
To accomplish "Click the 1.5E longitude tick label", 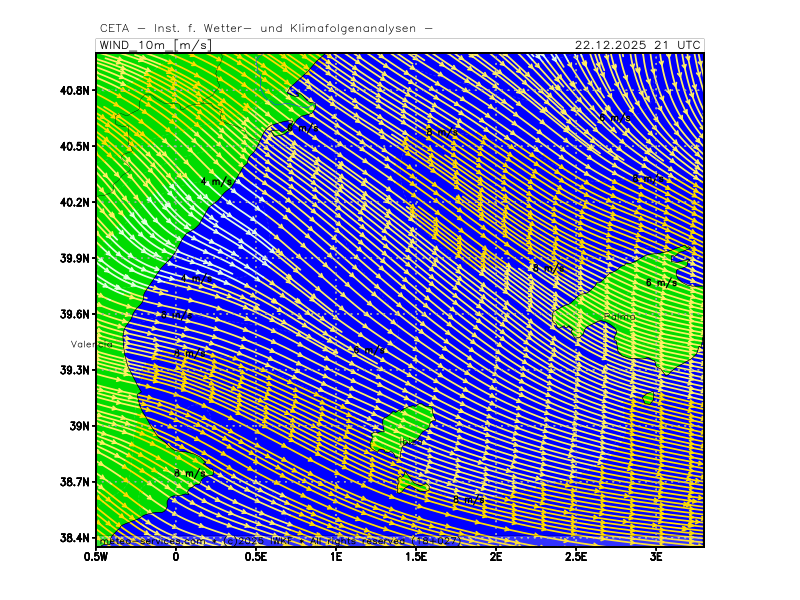I will [416, 556].
